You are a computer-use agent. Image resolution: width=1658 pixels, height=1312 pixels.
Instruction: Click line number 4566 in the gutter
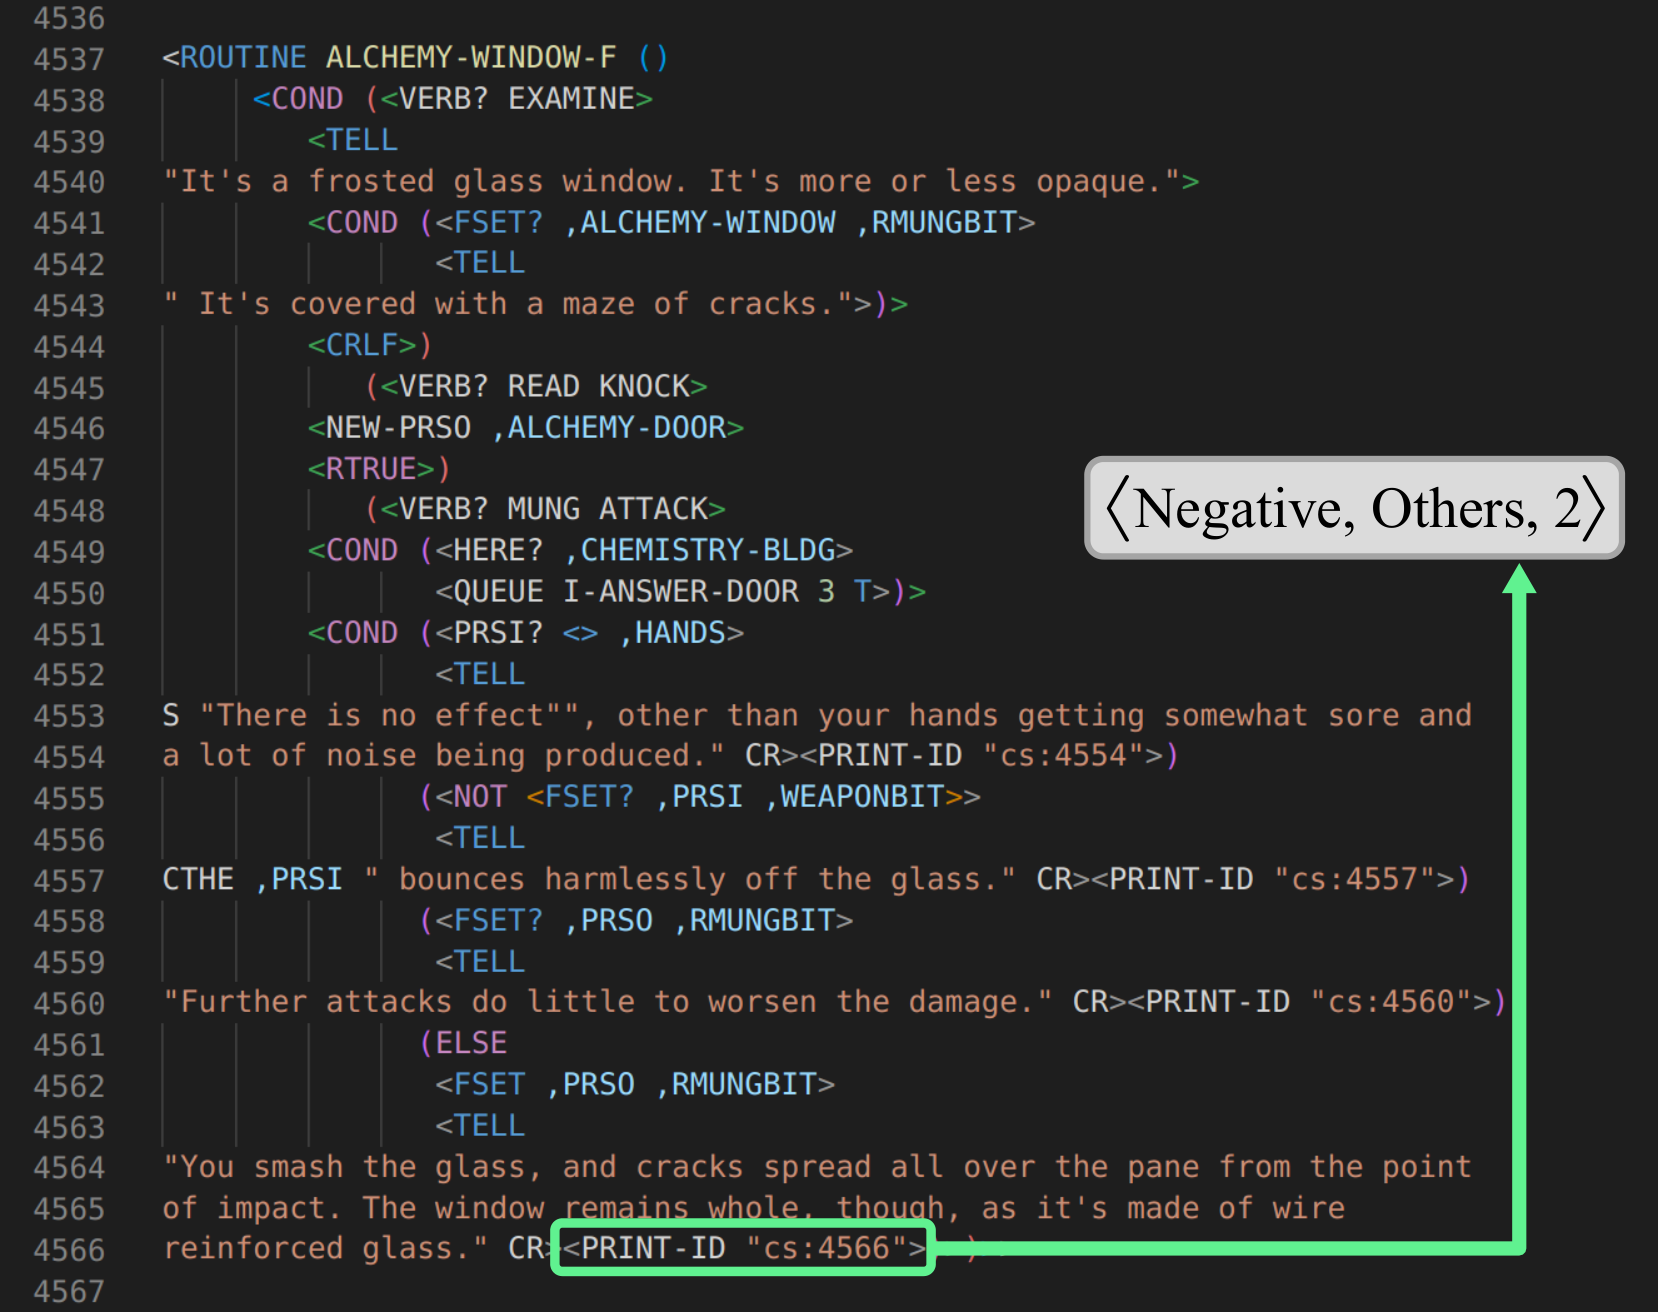pos(69,1250)
